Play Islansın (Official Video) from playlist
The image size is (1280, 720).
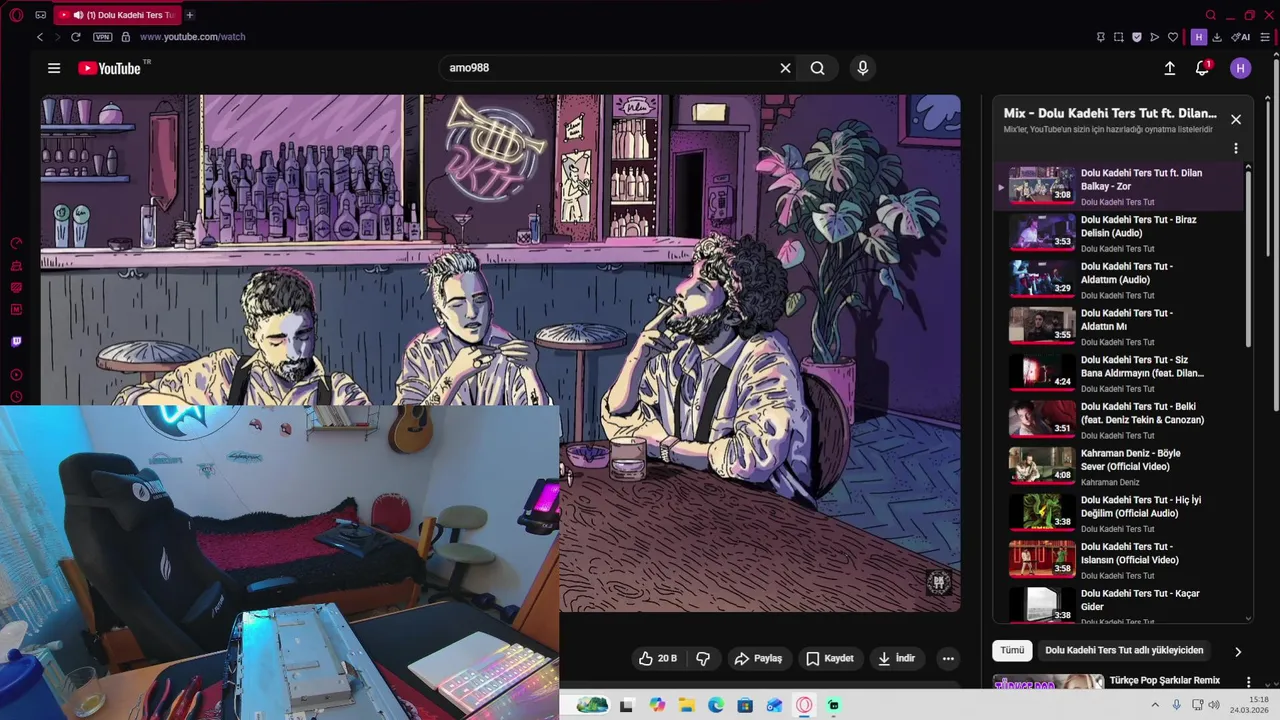(1118, 561)
